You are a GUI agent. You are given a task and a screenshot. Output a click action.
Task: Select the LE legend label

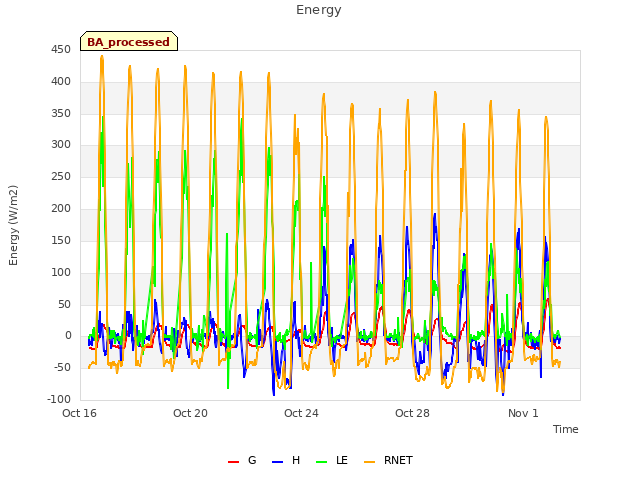pyautogui.click(x=342, y=460)
